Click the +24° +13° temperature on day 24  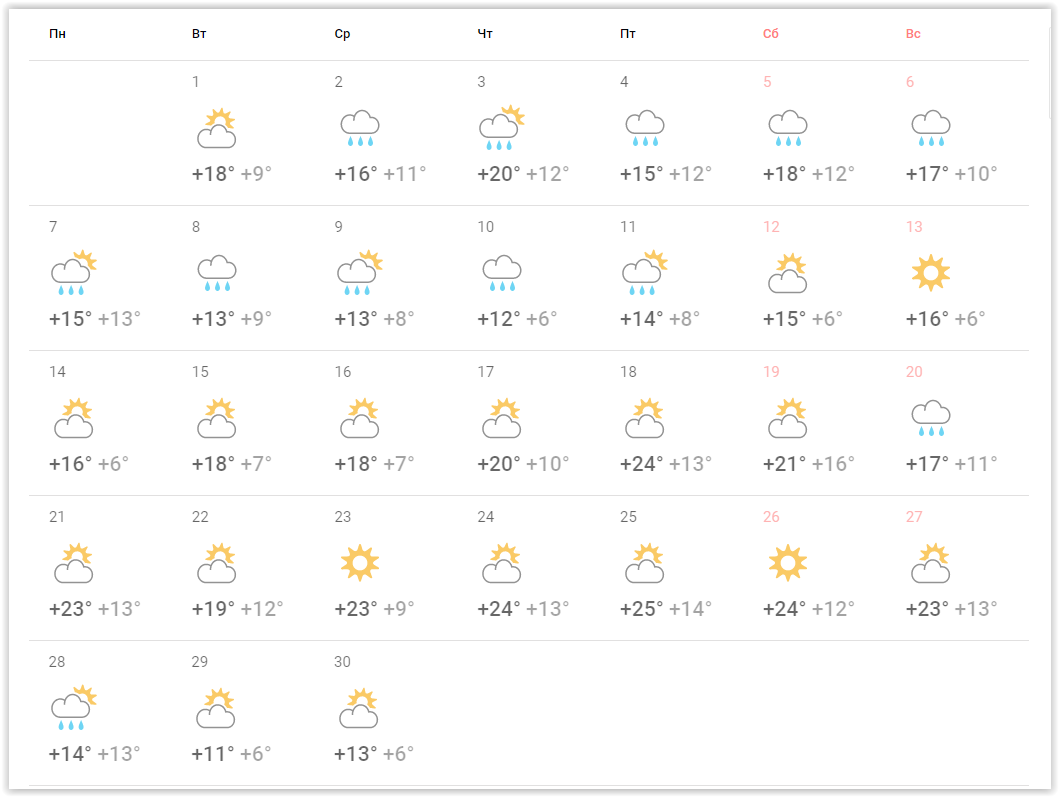(x=523, y=608)
